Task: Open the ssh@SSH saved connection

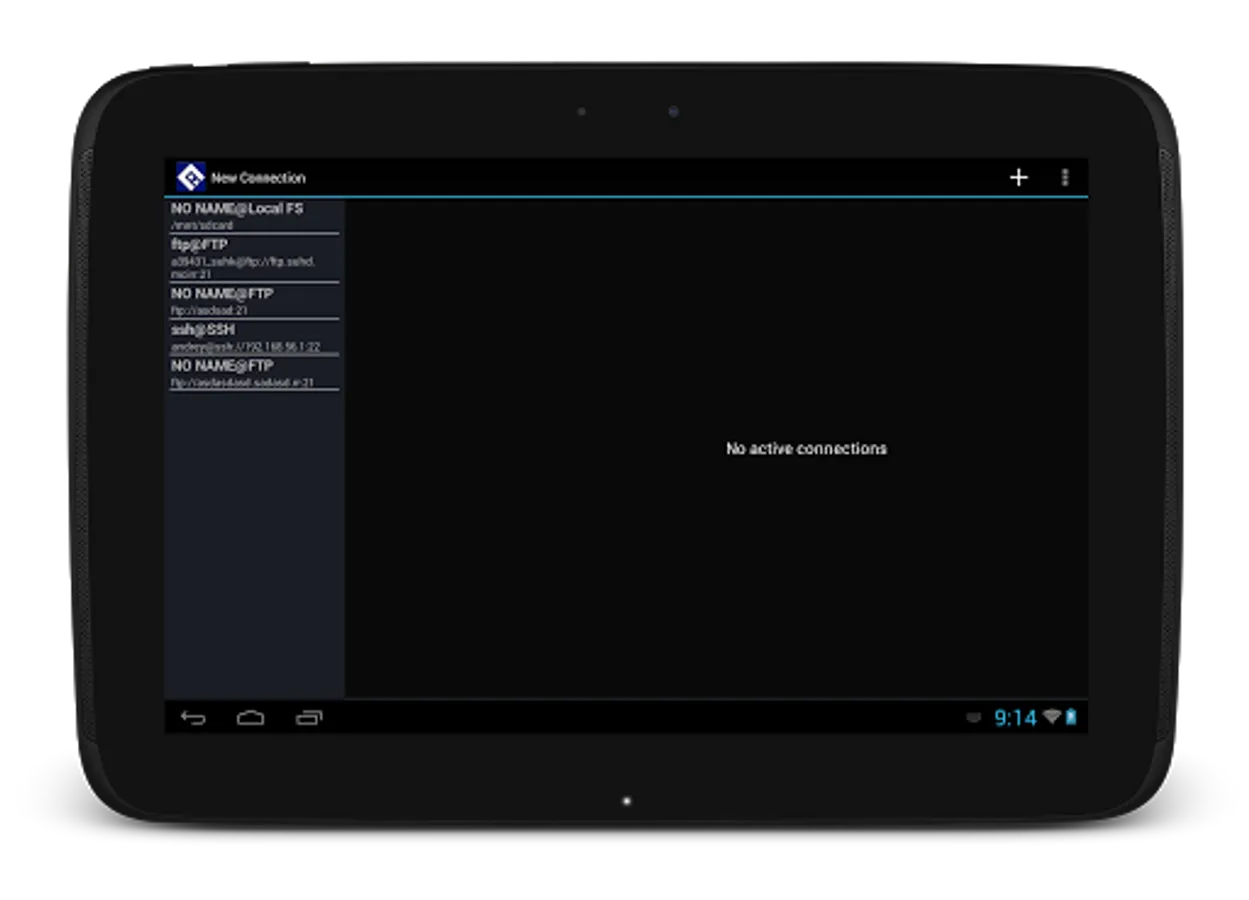Action: [x=254, y=337]
